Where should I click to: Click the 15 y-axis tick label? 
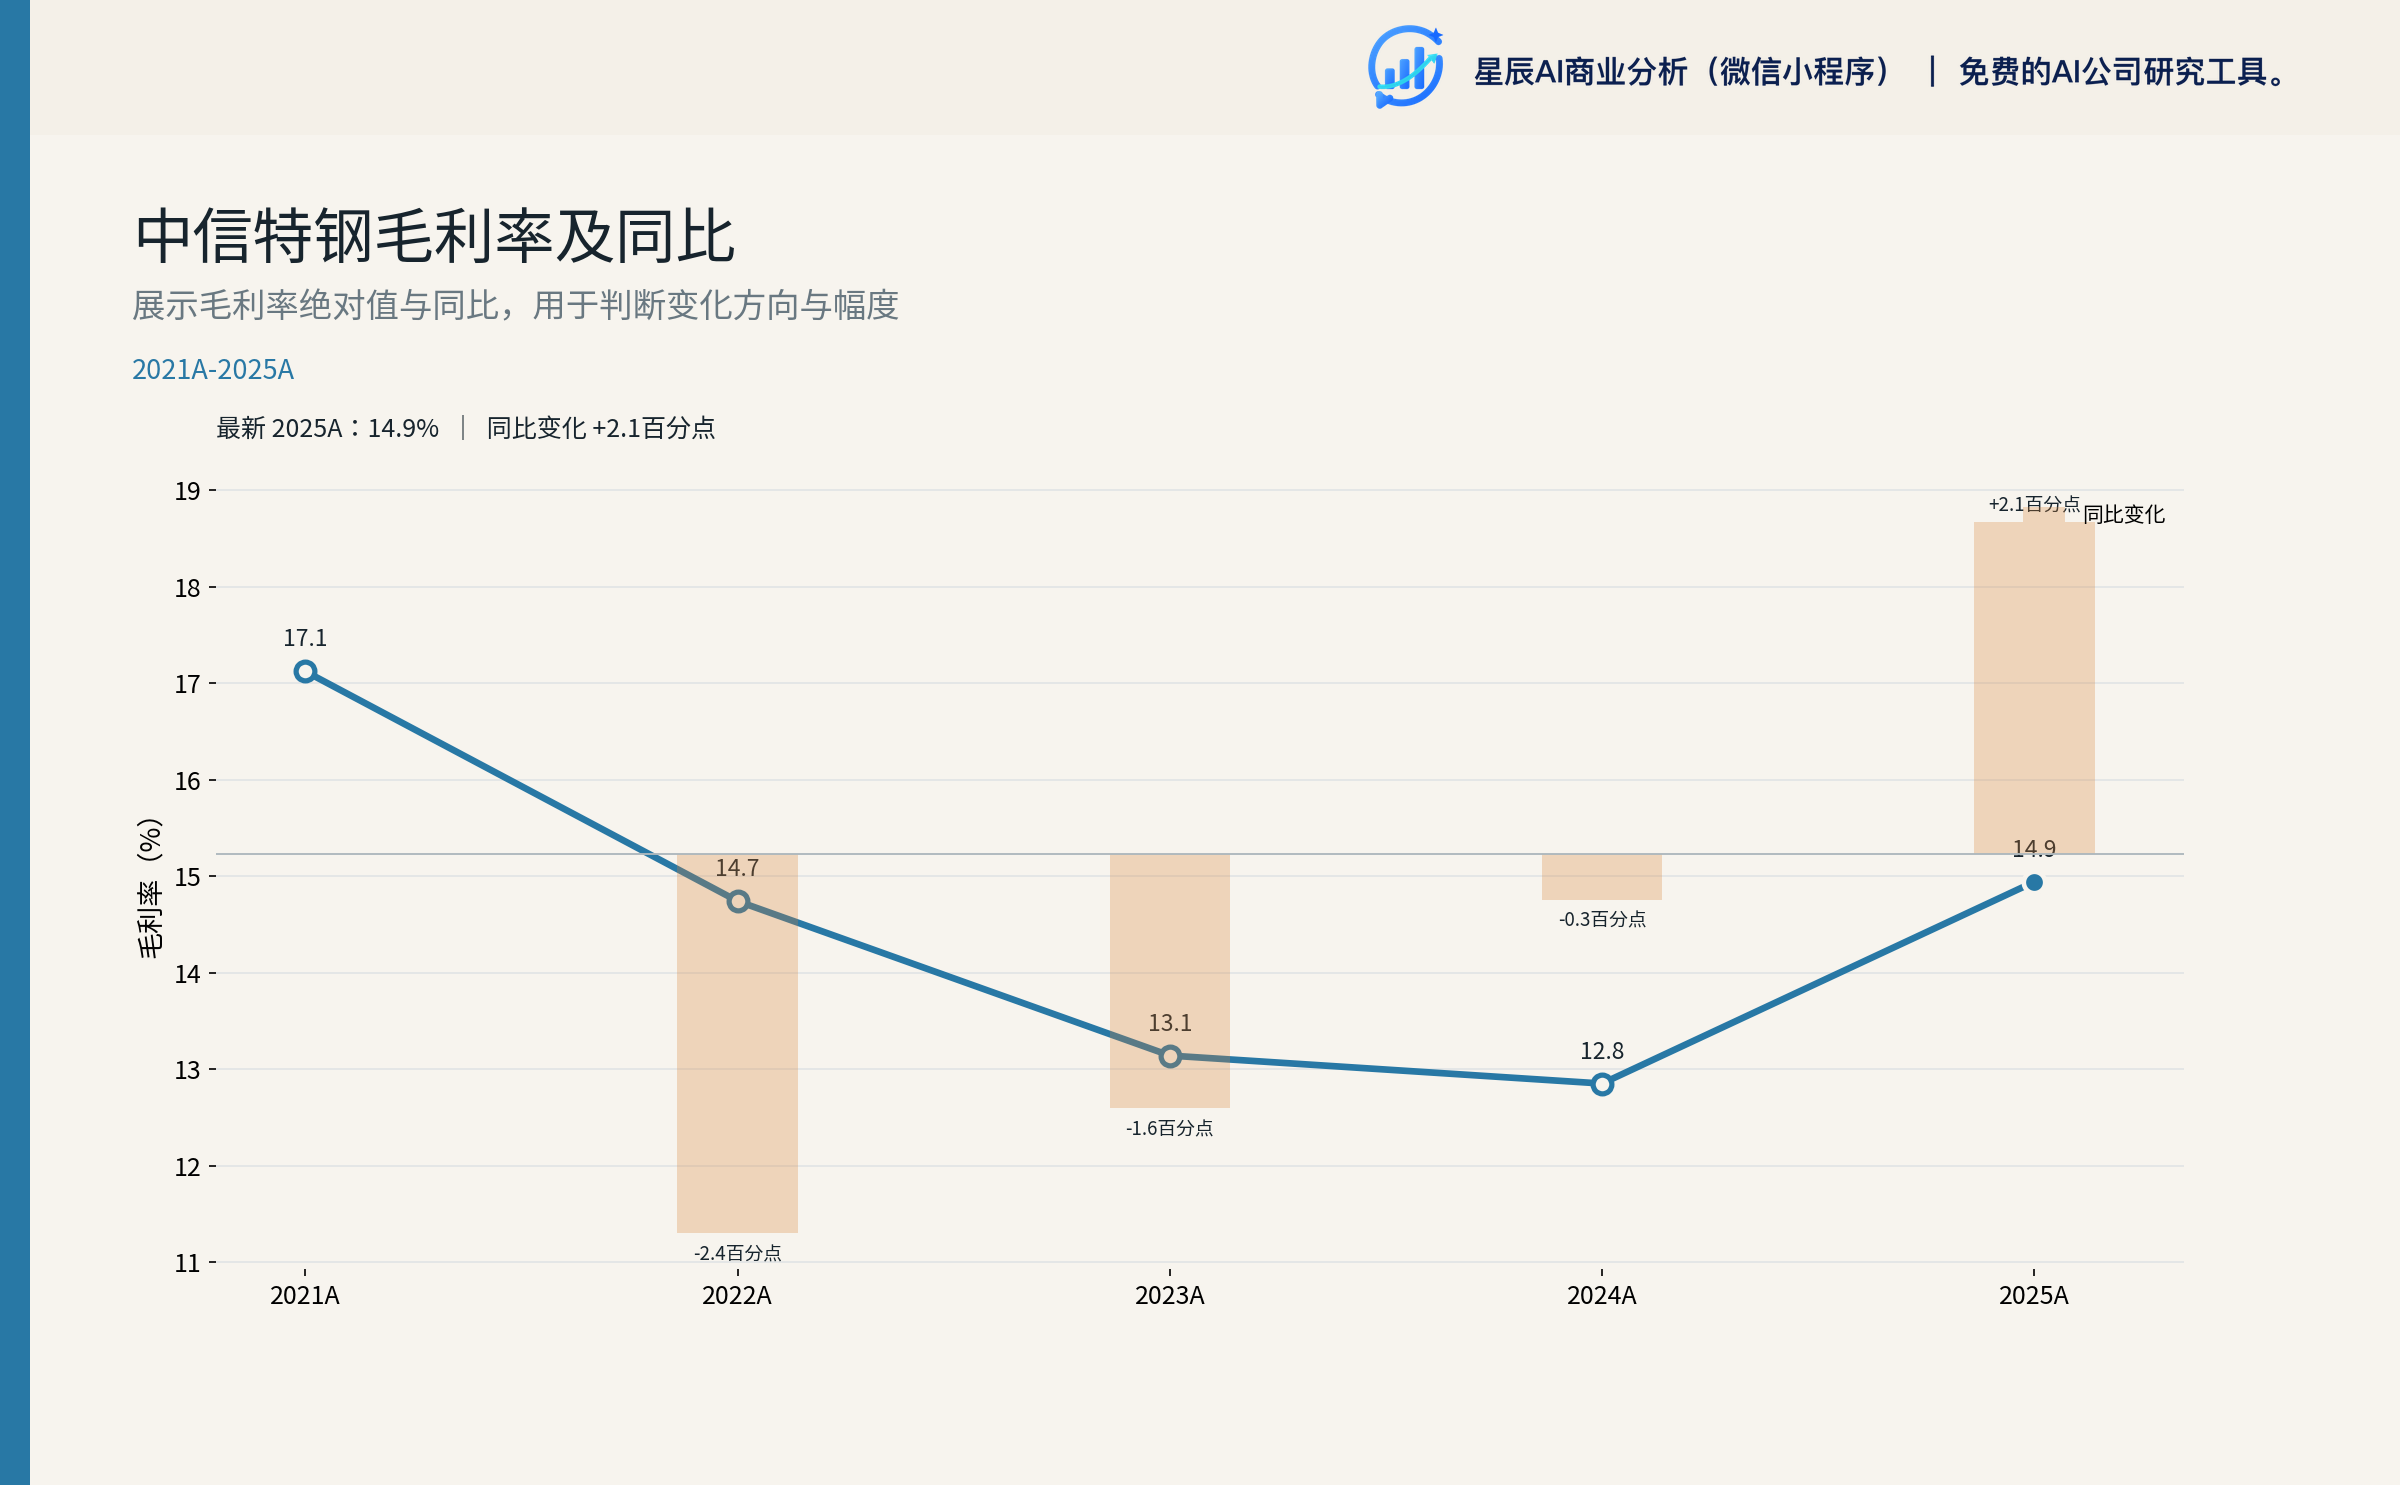point(188,877)
